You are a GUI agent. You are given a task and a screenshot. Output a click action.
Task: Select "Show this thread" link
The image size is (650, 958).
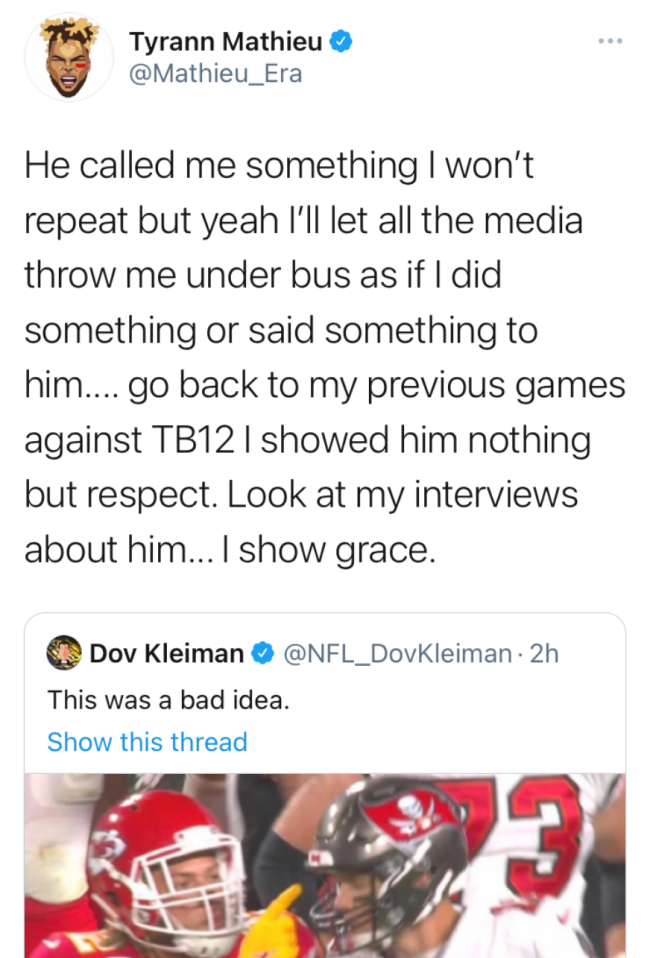point(147,742)
